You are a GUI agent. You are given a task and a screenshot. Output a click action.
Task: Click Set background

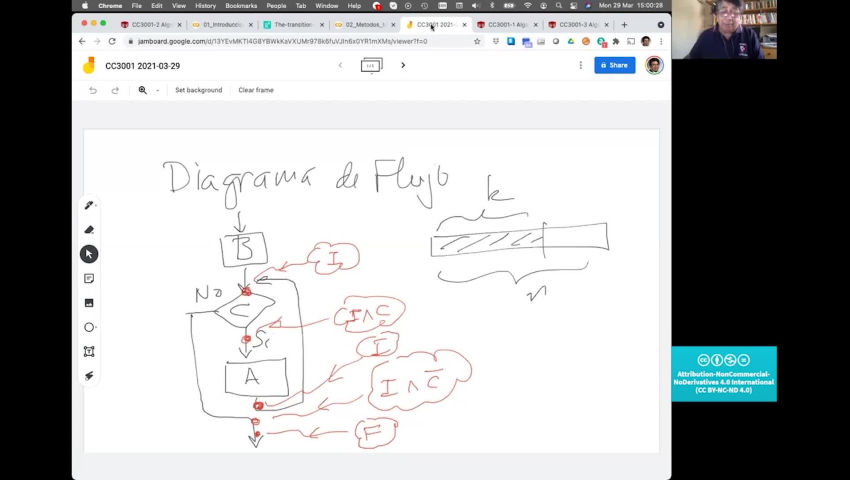point(198,90)
